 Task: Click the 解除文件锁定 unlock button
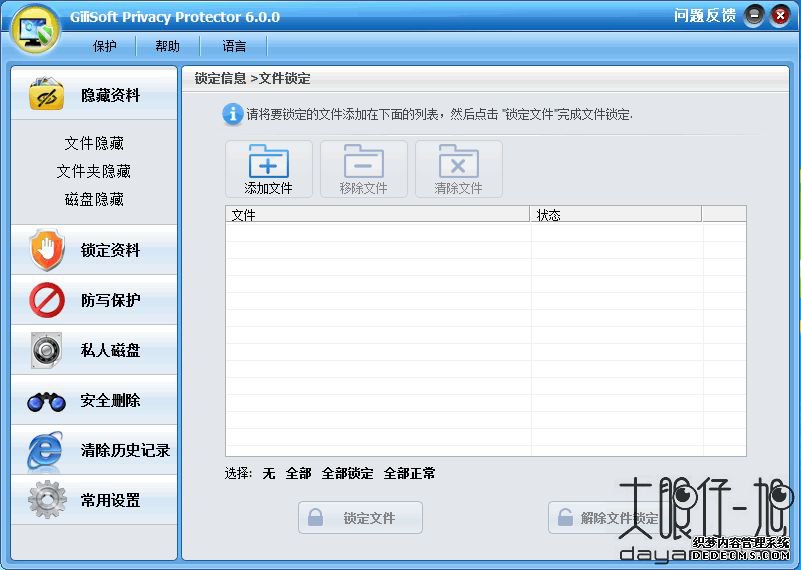(x=608, y=517)
